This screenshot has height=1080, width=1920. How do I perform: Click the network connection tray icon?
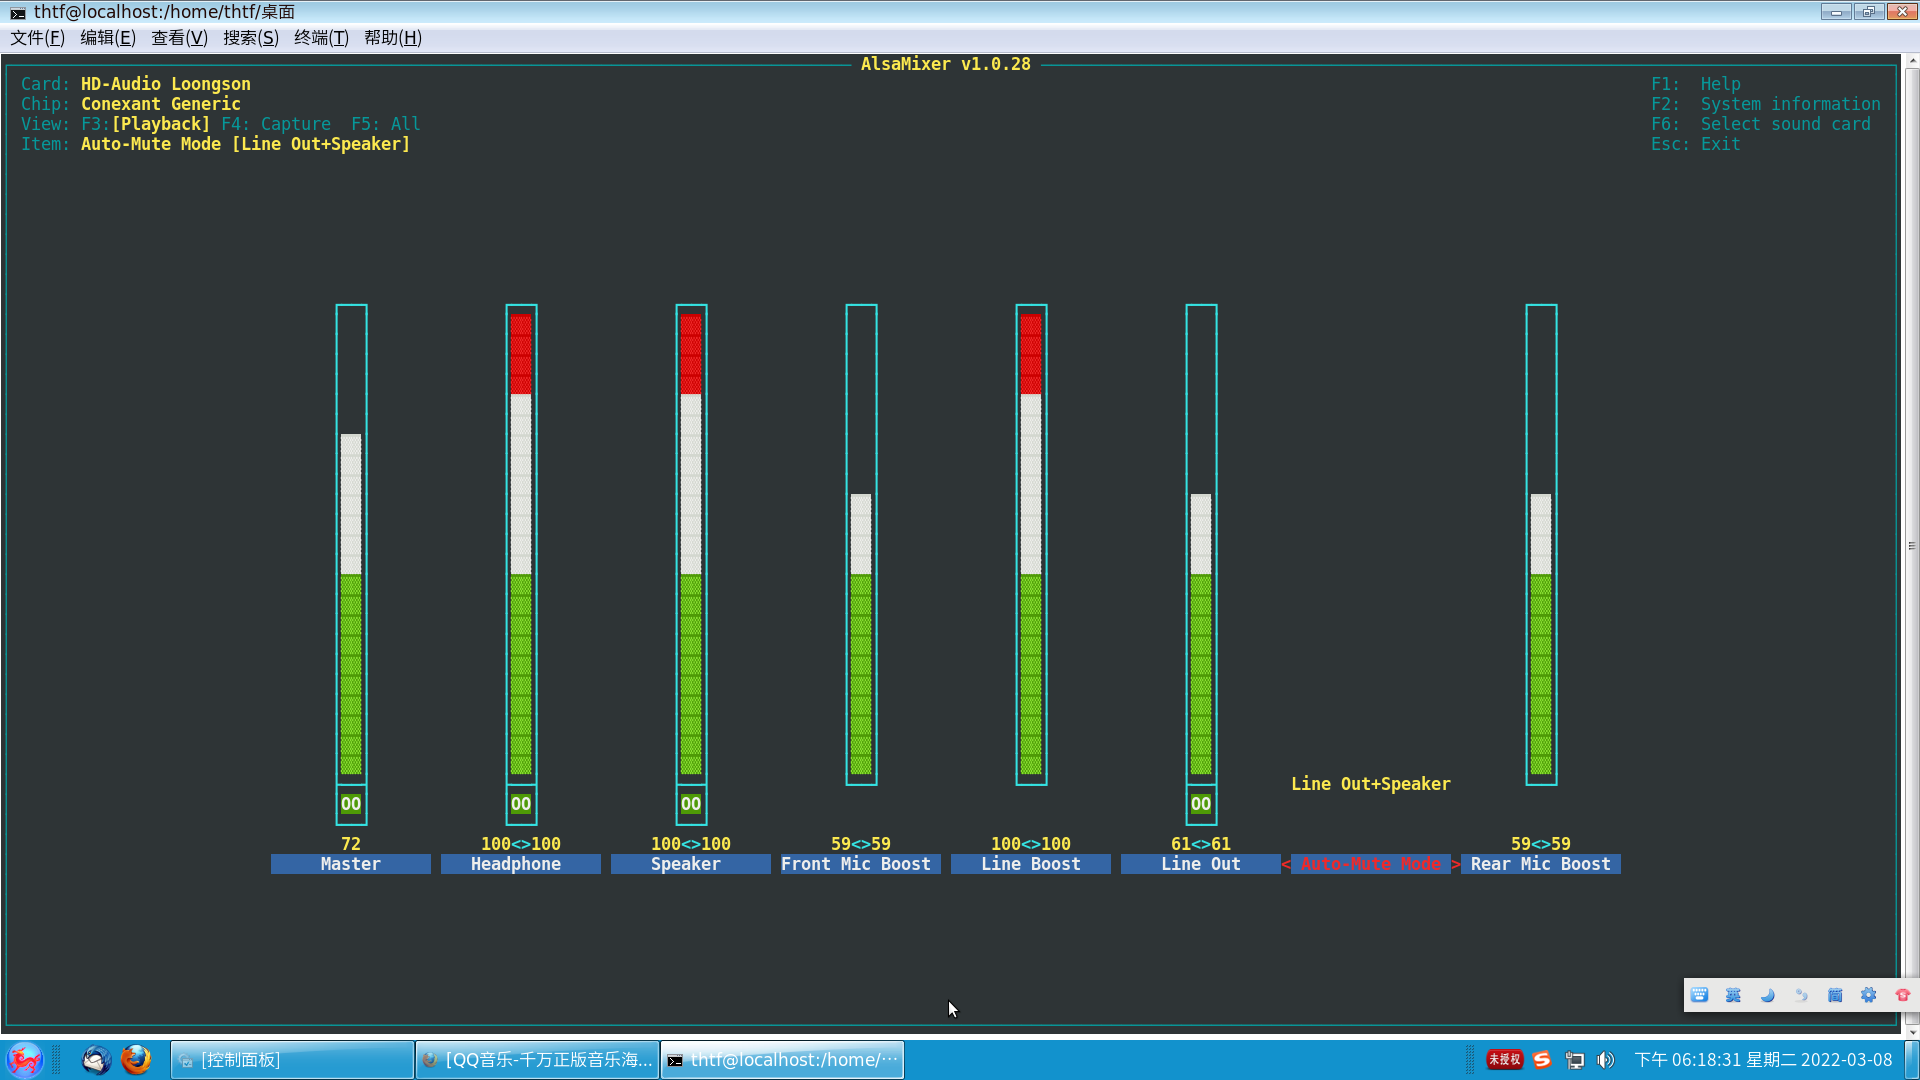tap(1575, 1060)
